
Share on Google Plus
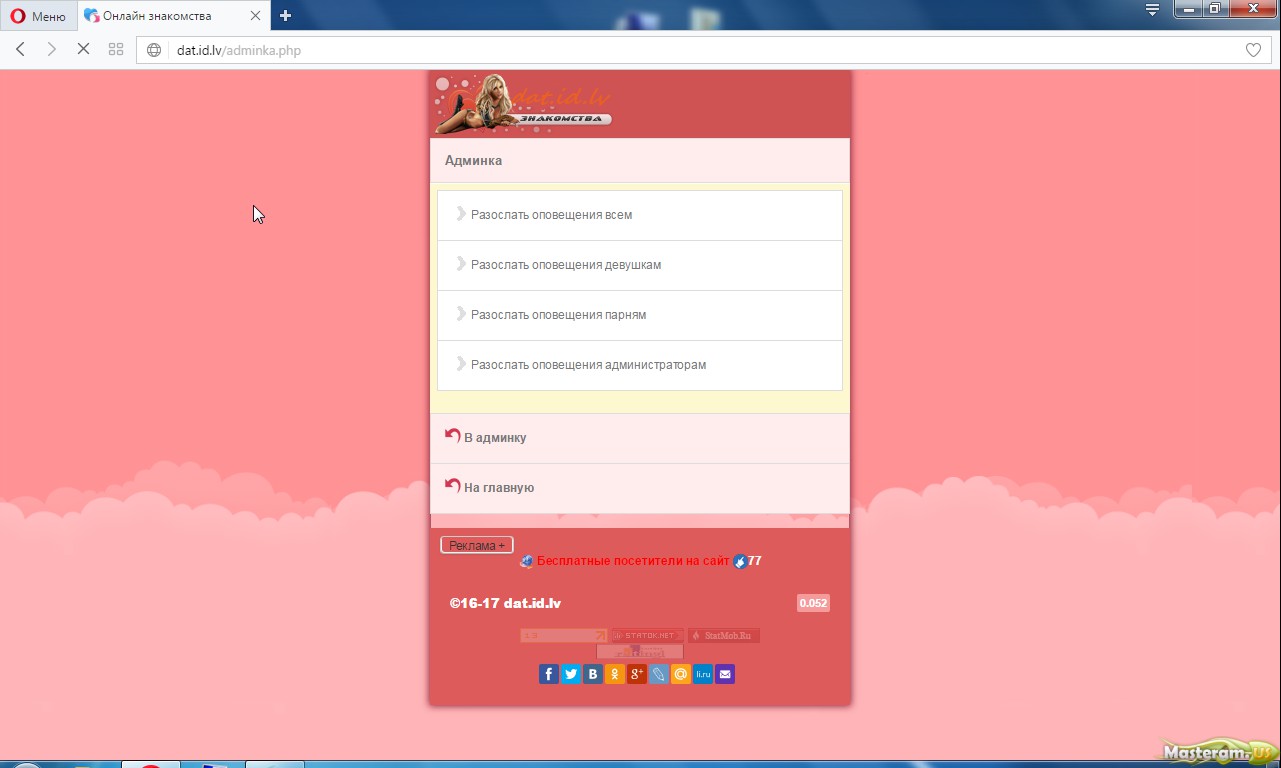click(x=637, y=674)
